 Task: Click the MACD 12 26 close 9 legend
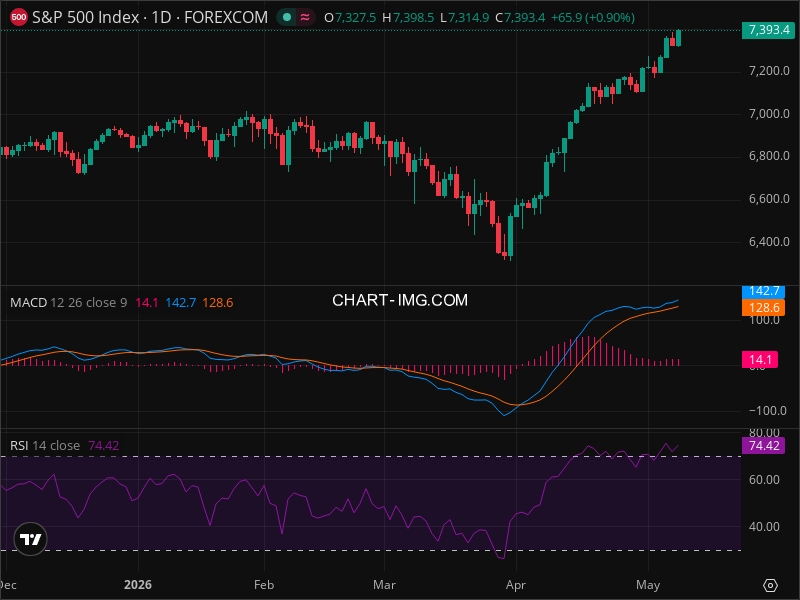tap(68, 303)
